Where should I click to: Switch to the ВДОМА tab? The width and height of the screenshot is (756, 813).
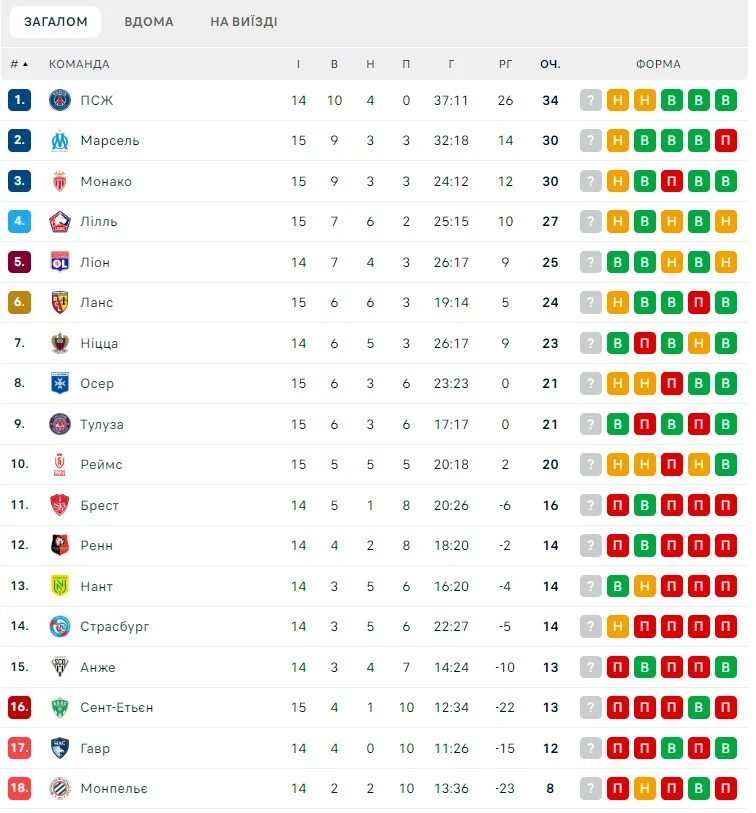149,21
